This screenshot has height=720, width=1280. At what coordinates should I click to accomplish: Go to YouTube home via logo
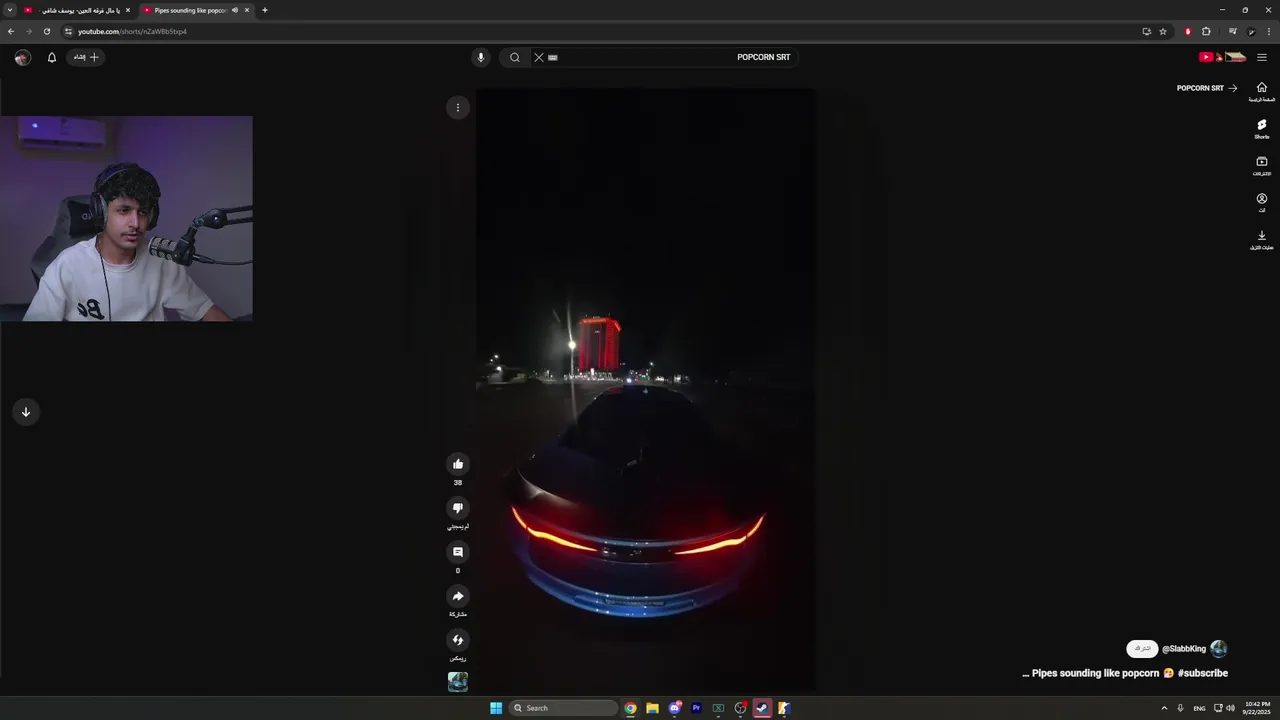click(x=1222, y=57)
